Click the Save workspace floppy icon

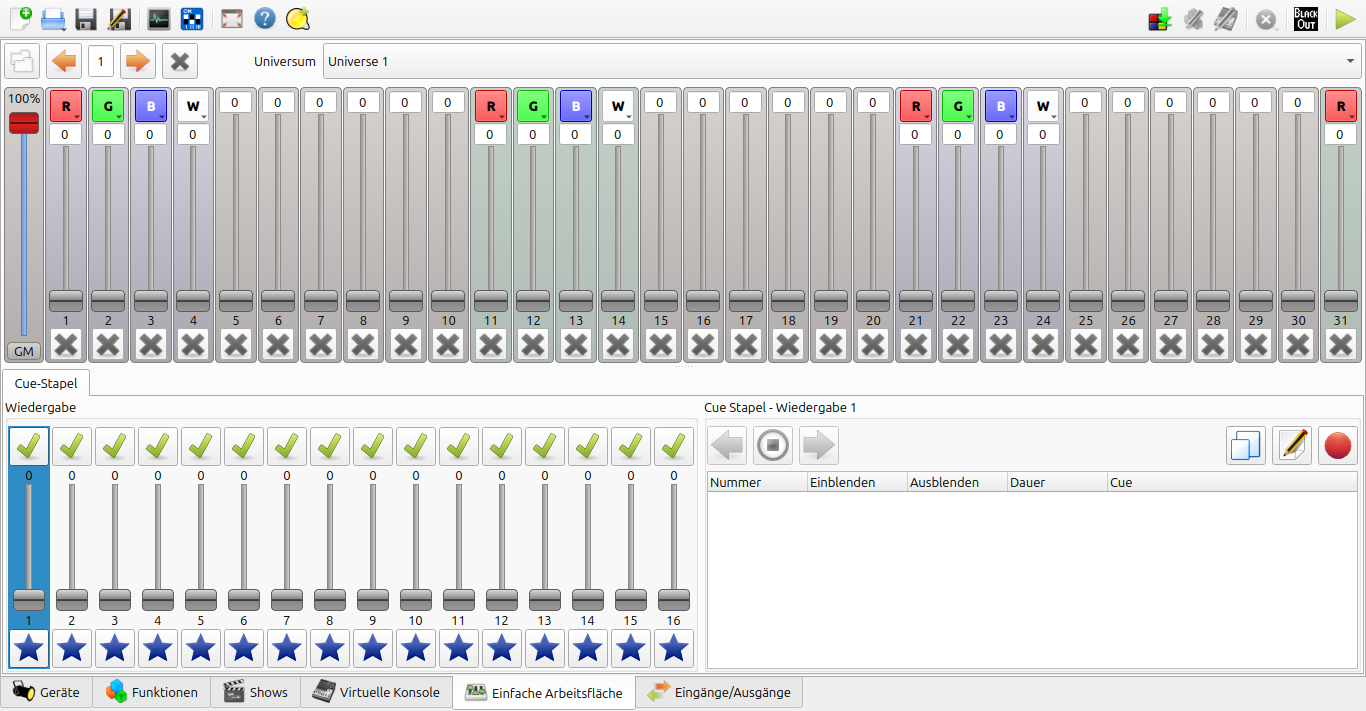[x=86, y=18]
